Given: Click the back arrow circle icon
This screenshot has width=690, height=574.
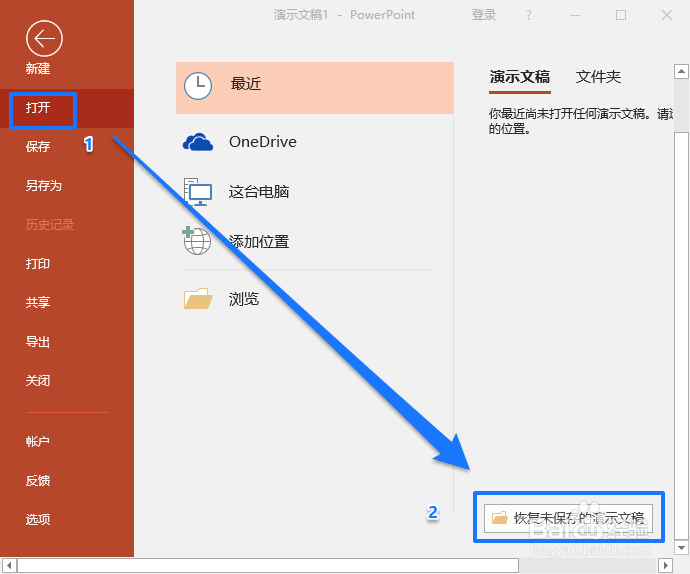Looking at the screenshot, I should point(44,38).
